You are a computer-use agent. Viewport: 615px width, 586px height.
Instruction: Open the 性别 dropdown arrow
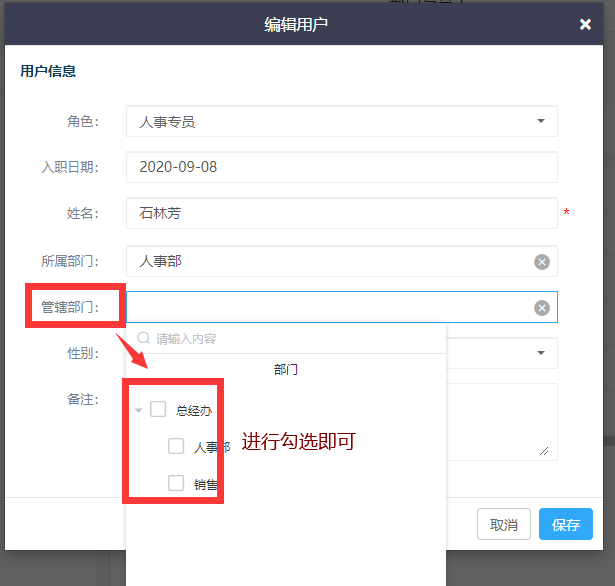541,353
